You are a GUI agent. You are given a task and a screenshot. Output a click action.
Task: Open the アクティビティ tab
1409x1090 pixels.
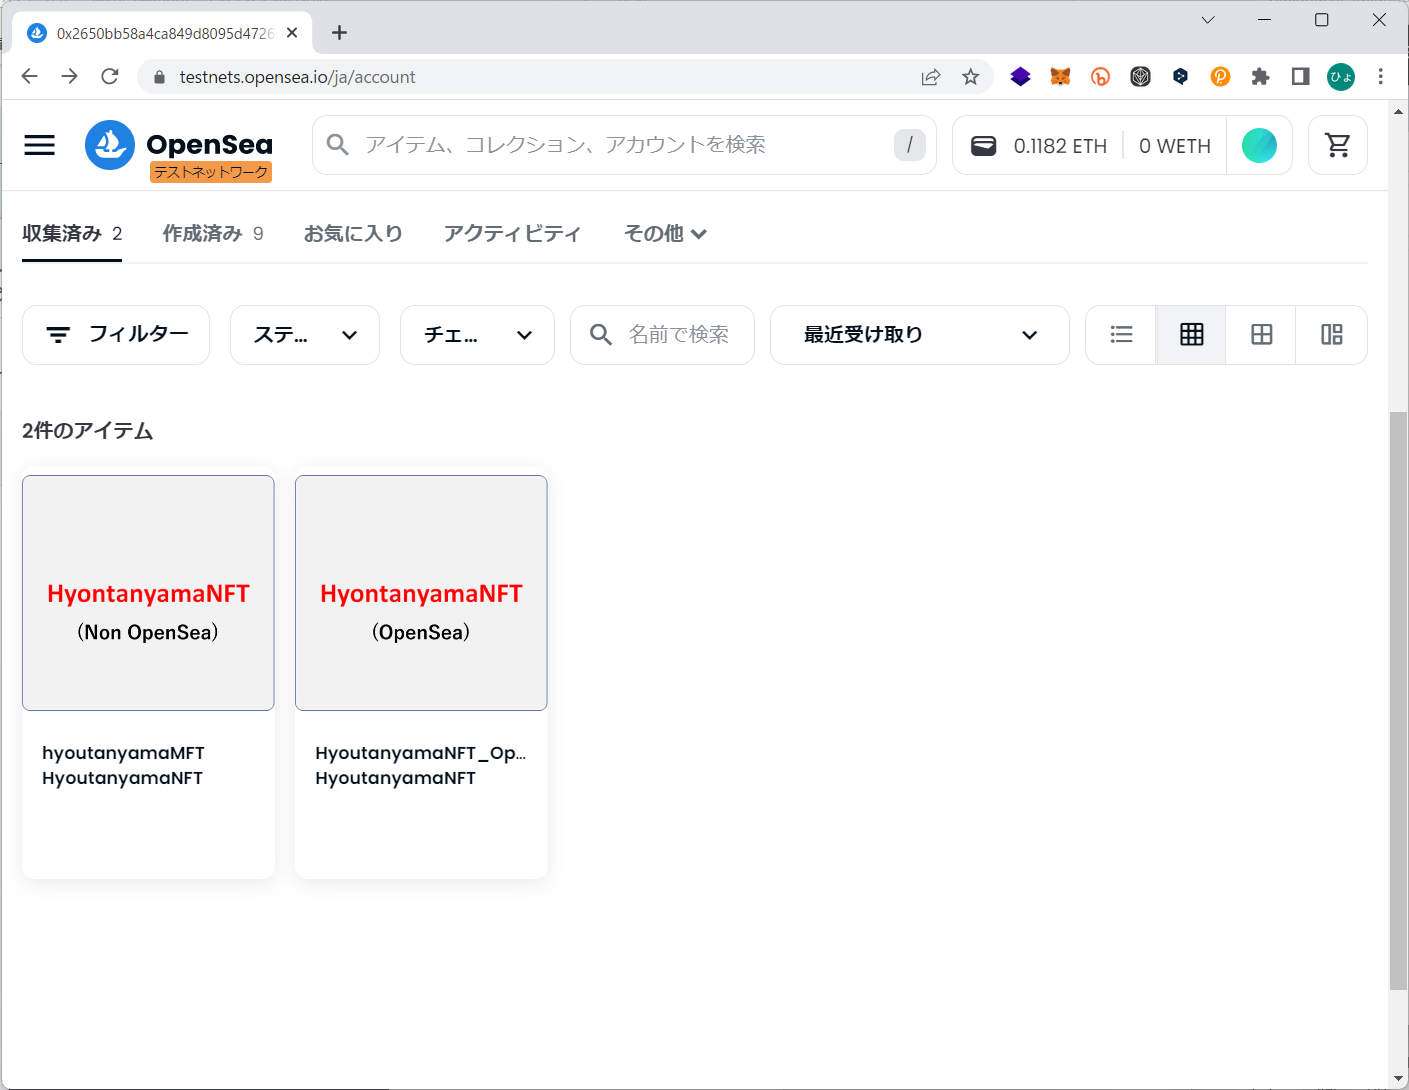coord(512,234)
